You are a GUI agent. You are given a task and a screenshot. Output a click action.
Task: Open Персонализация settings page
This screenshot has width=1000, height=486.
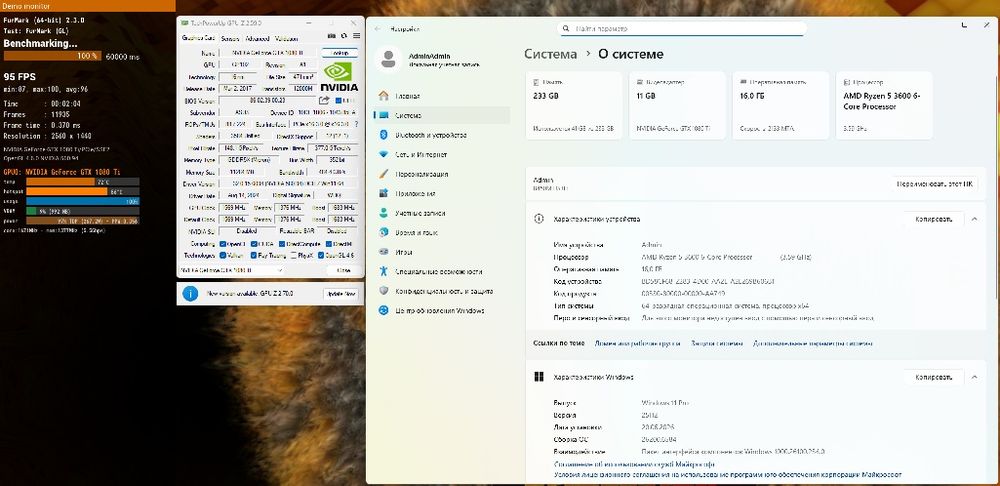coord(442,174)
